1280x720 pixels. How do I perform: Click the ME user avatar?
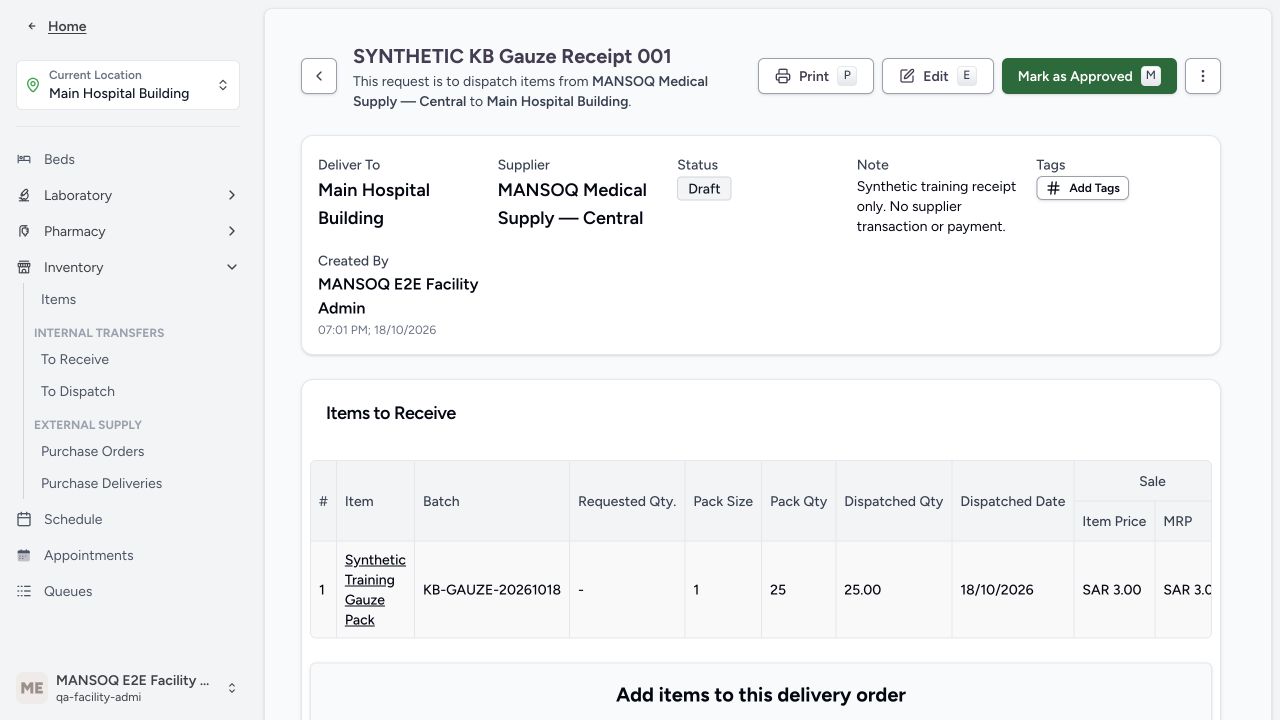[32, 688]
